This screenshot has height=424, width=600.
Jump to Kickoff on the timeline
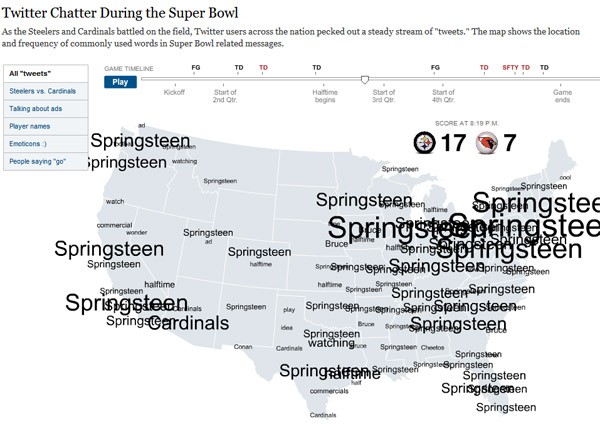(174, 92)
